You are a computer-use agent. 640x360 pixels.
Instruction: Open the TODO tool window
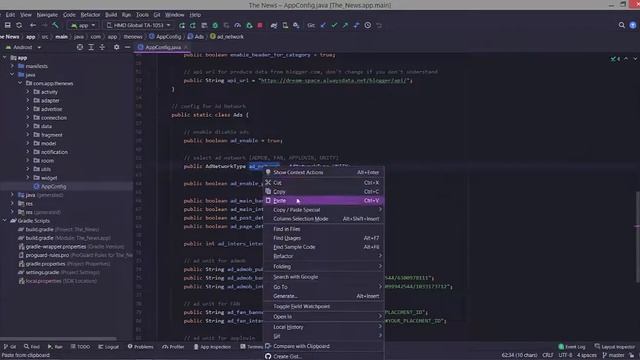80,347
